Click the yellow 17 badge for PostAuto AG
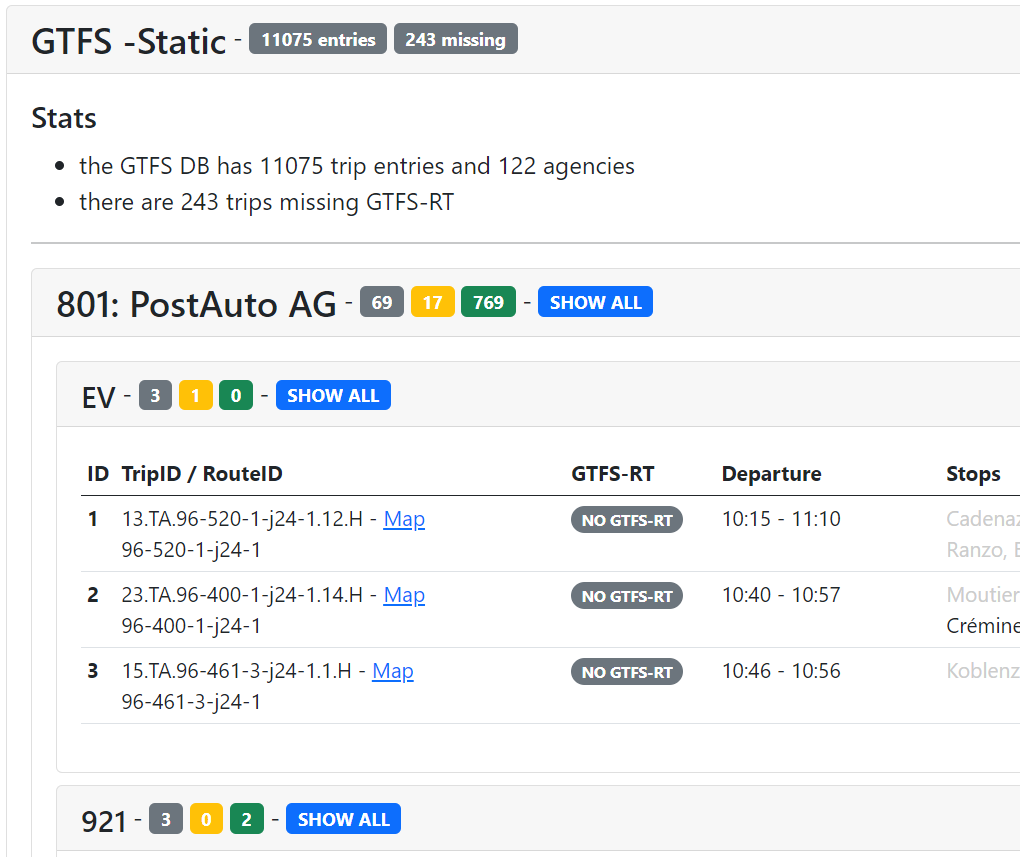This screenshot has height=857, width=1020. click(433, 302)
